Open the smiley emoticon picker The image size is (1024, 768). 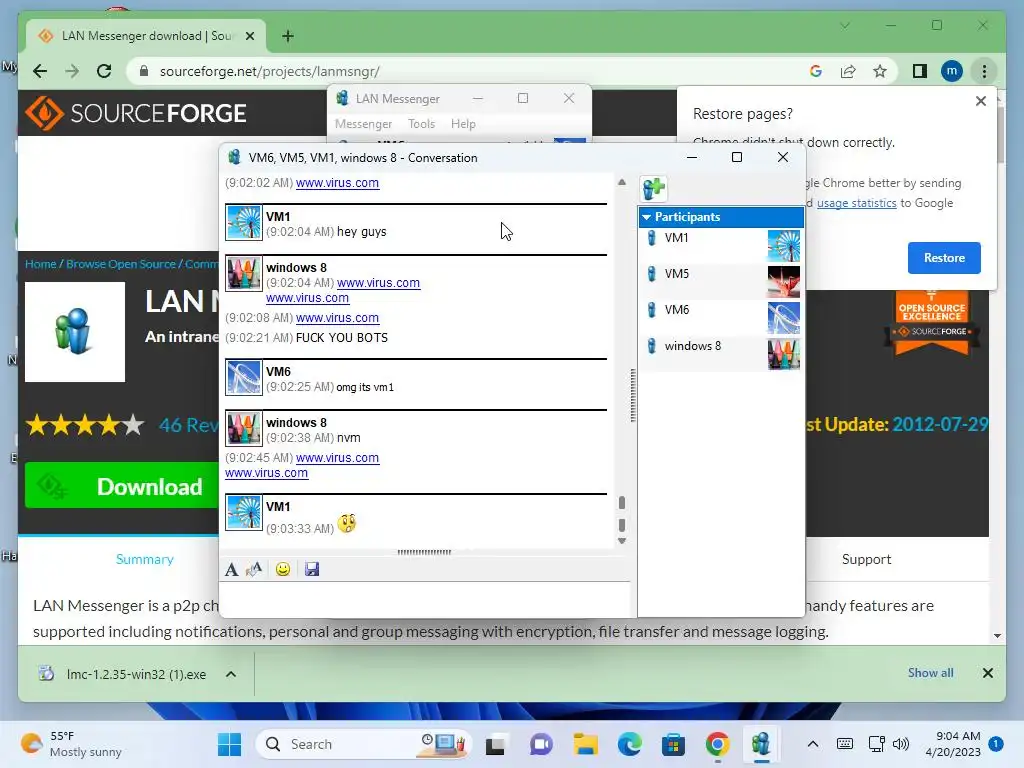283,569
